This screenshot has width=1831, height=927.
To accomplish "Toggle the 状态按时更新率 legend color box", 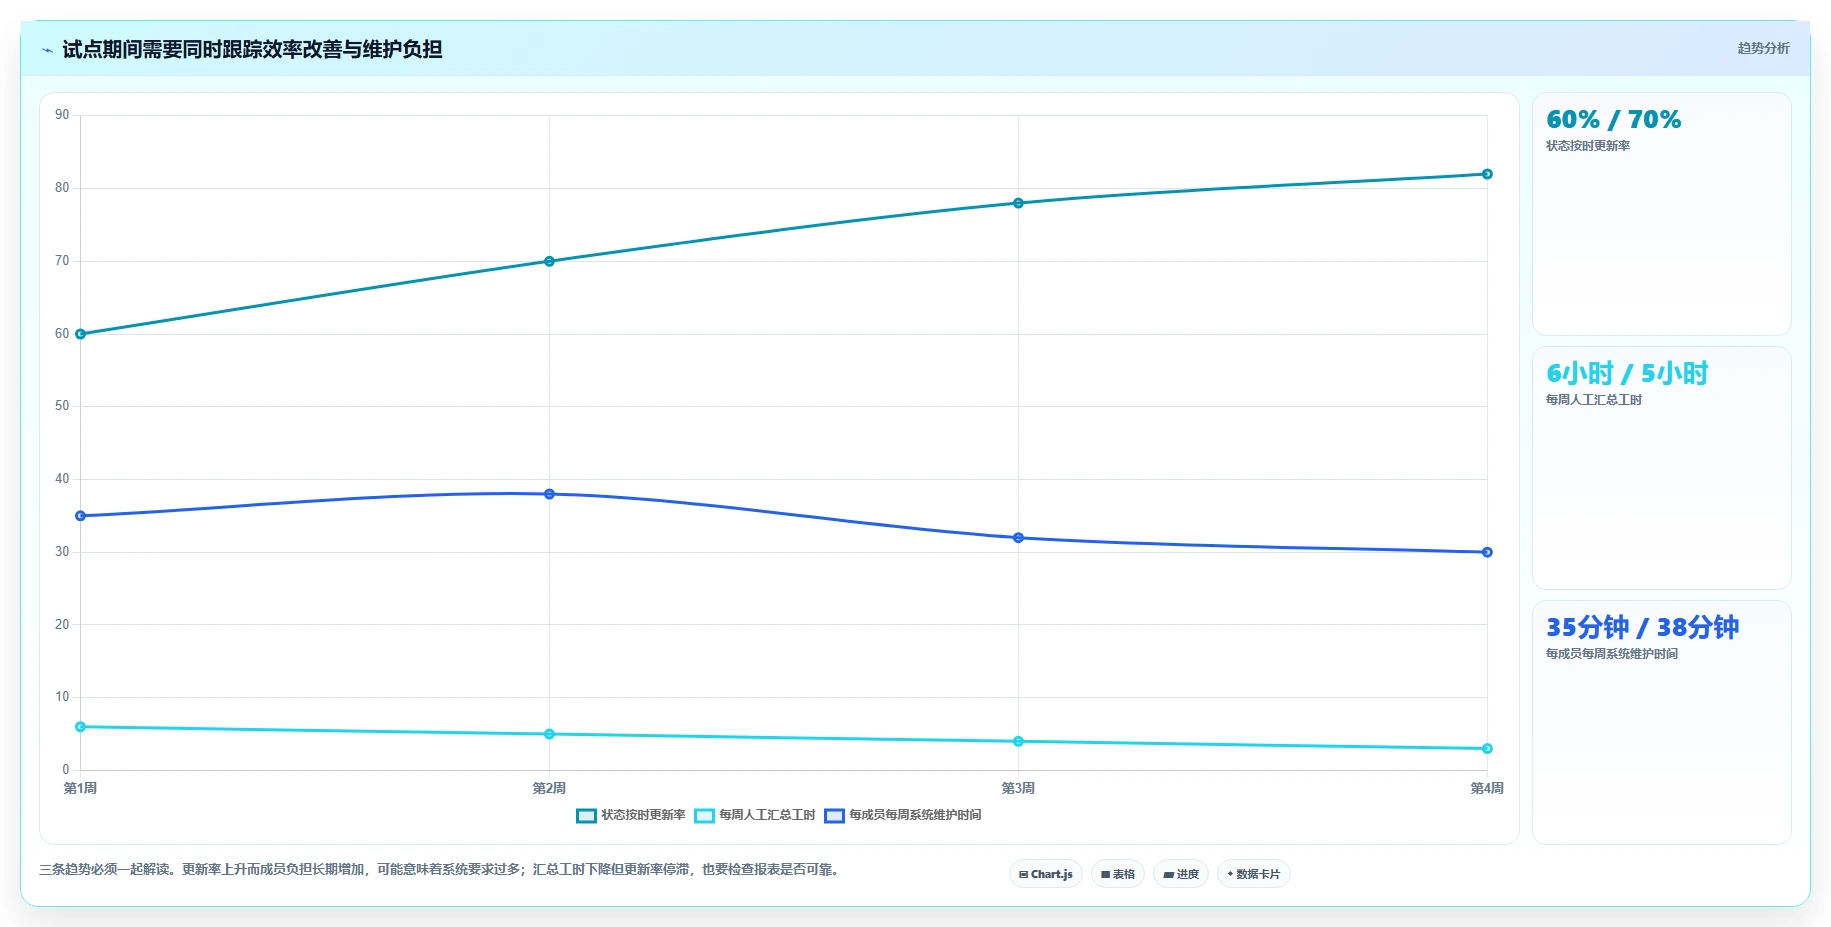I will 586,815.
